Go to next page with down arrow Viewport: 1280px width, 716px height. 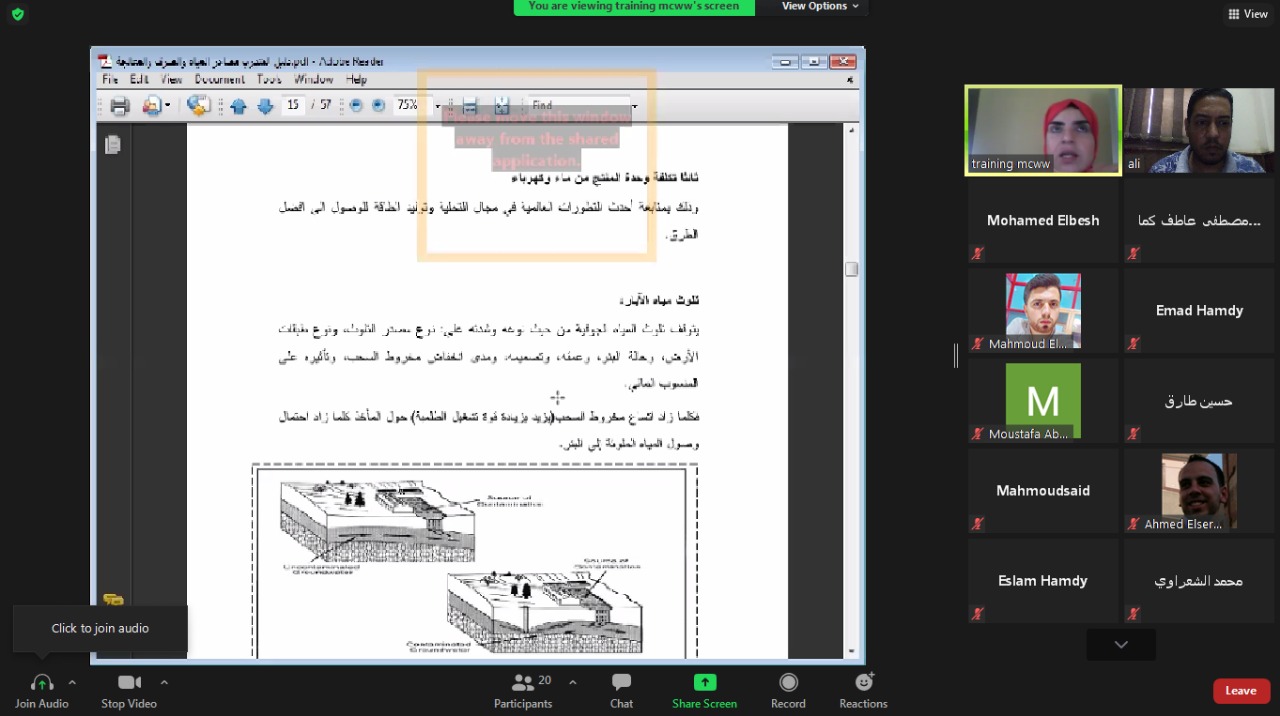click(265, 106)
